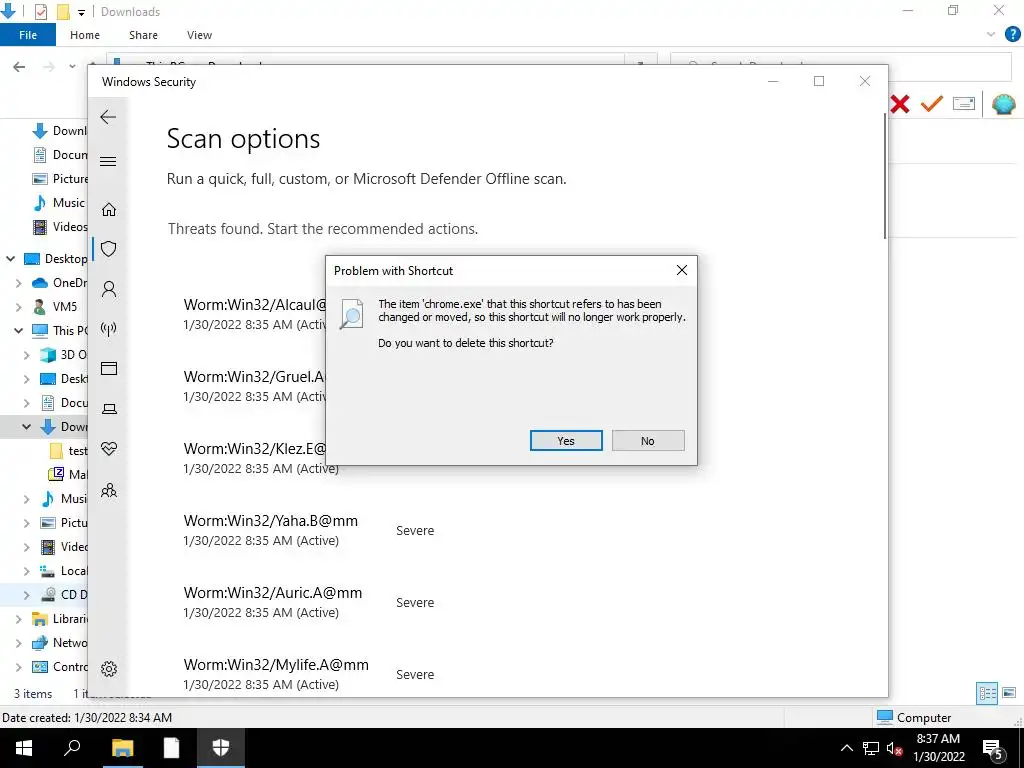Click the red X icon in Explorer ribbon
This screenshot has height=768, width=1024.
click(900, 104)
